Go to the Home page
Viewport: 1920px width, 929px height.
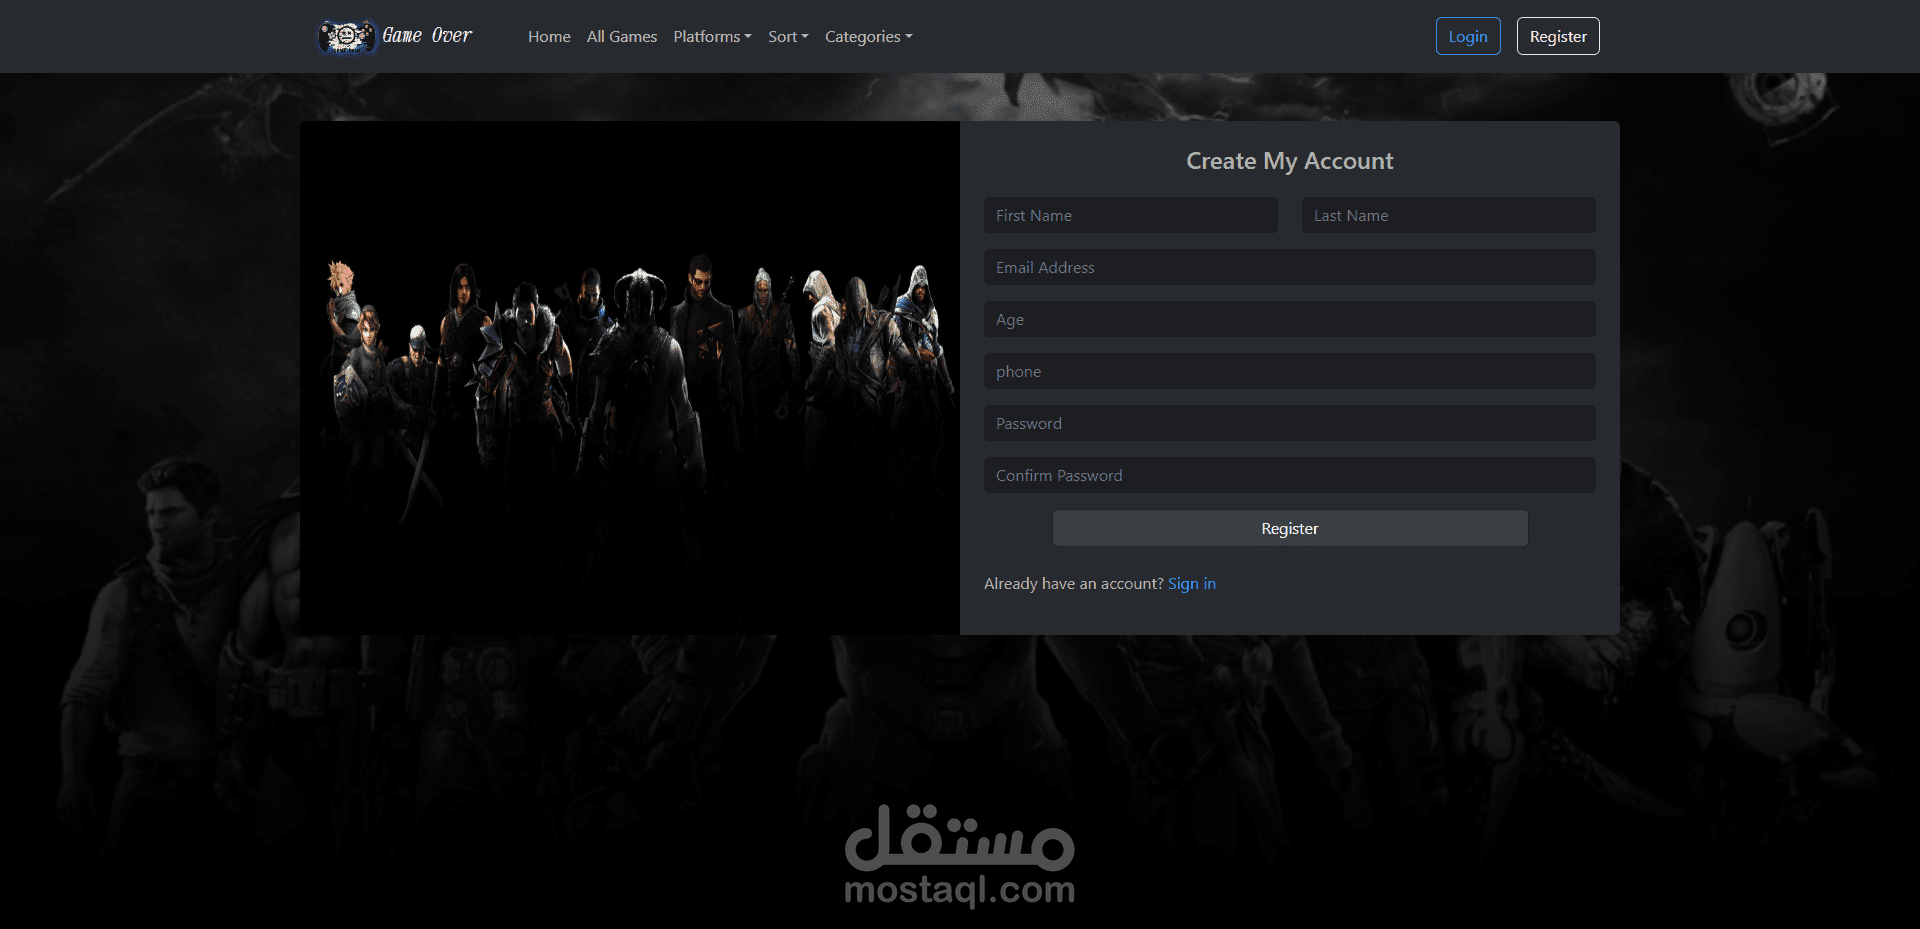tap(549, 36)
